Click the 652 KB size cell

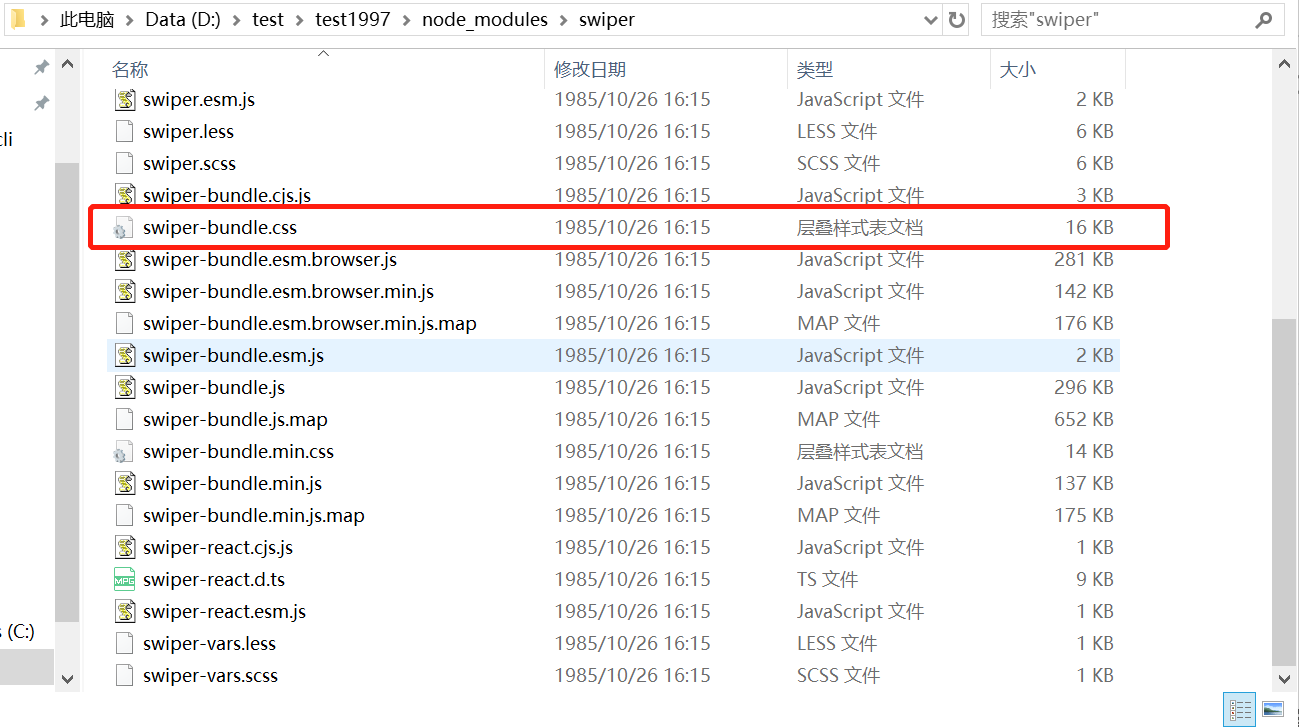pos(1084,420)
